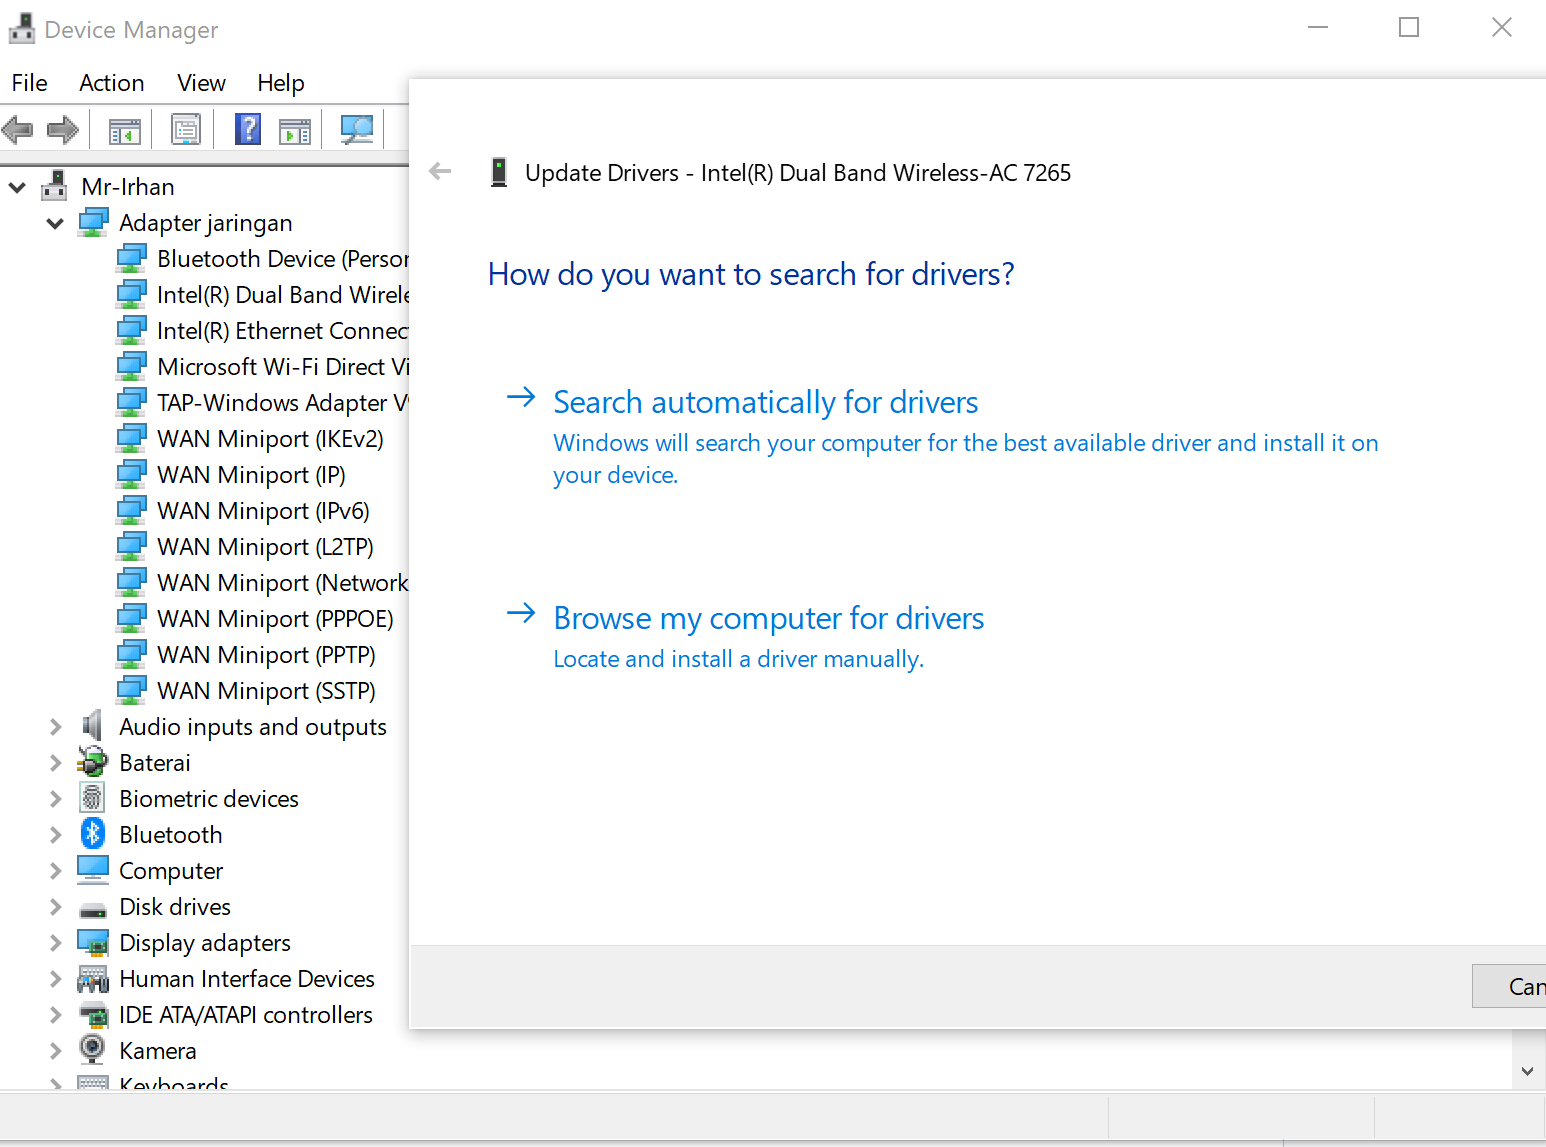Toggle the console tree pane toolbar icon
This screenshot has height=1147, width=1546.
[x=125, y=130]
